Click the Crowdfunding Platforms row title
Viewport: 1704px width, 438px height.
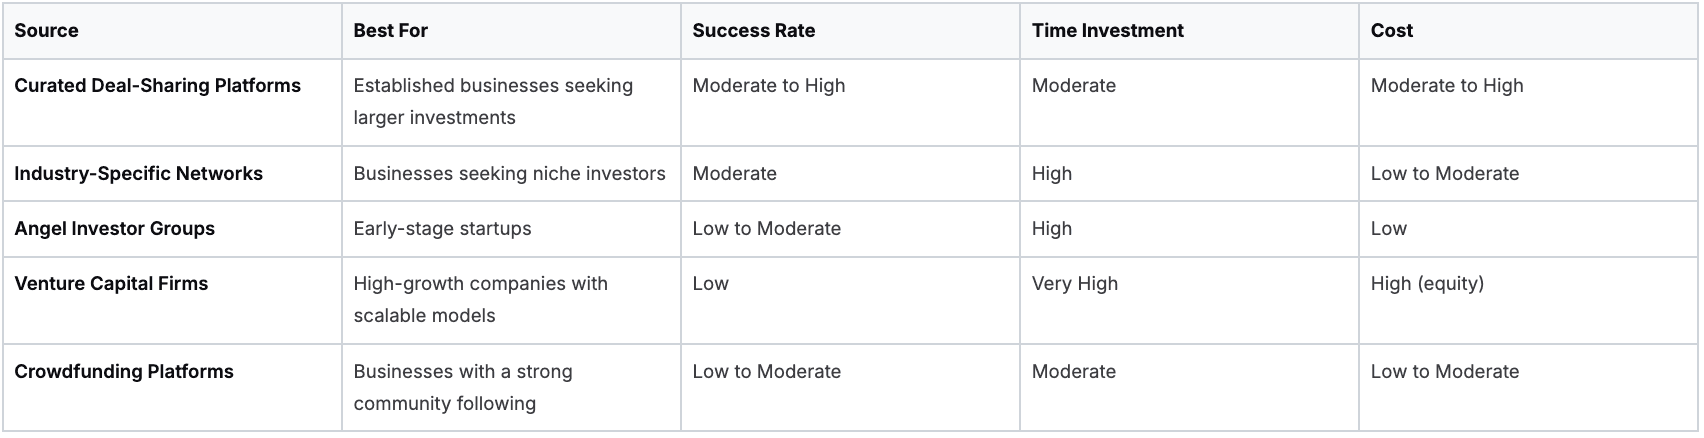pos(124,372)
